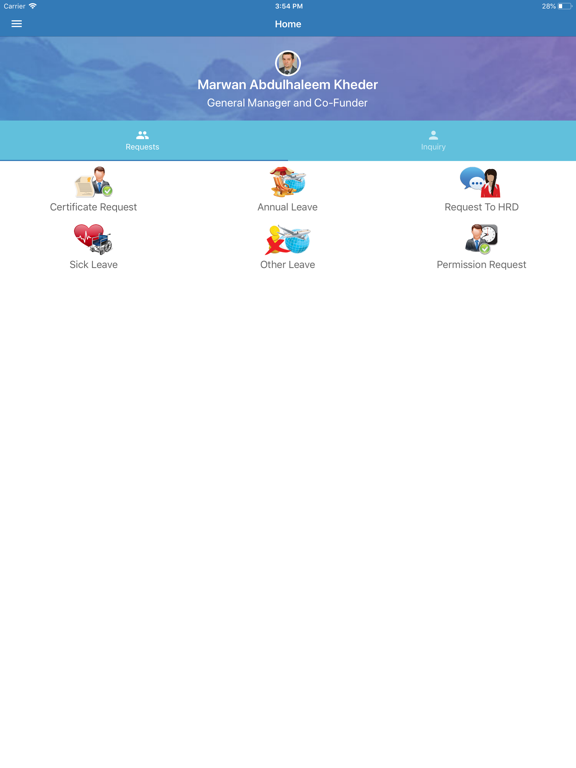
Task: Tap the Requests people icon
Action: click(143, 135)
